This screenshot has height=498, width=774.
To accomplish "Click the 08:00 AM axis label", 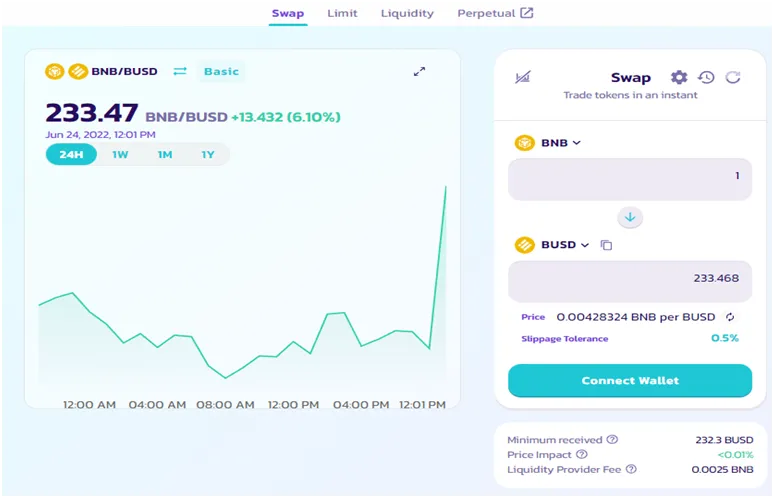I will click(x=225, y=405).
